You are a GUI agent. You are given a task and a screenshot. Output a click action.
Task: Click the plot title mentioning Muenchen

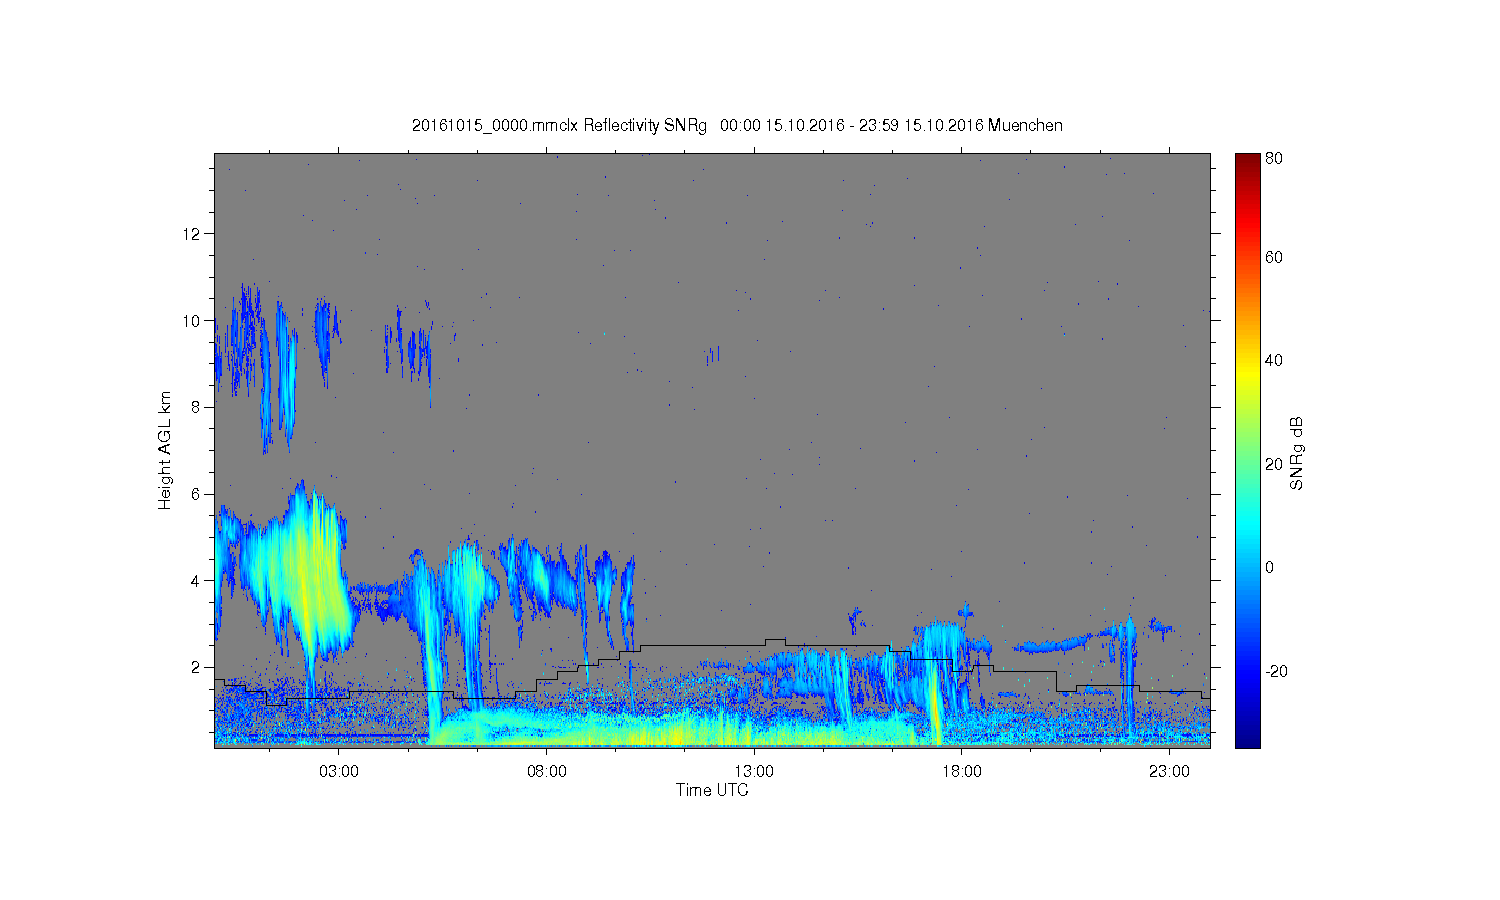point(737,125)
